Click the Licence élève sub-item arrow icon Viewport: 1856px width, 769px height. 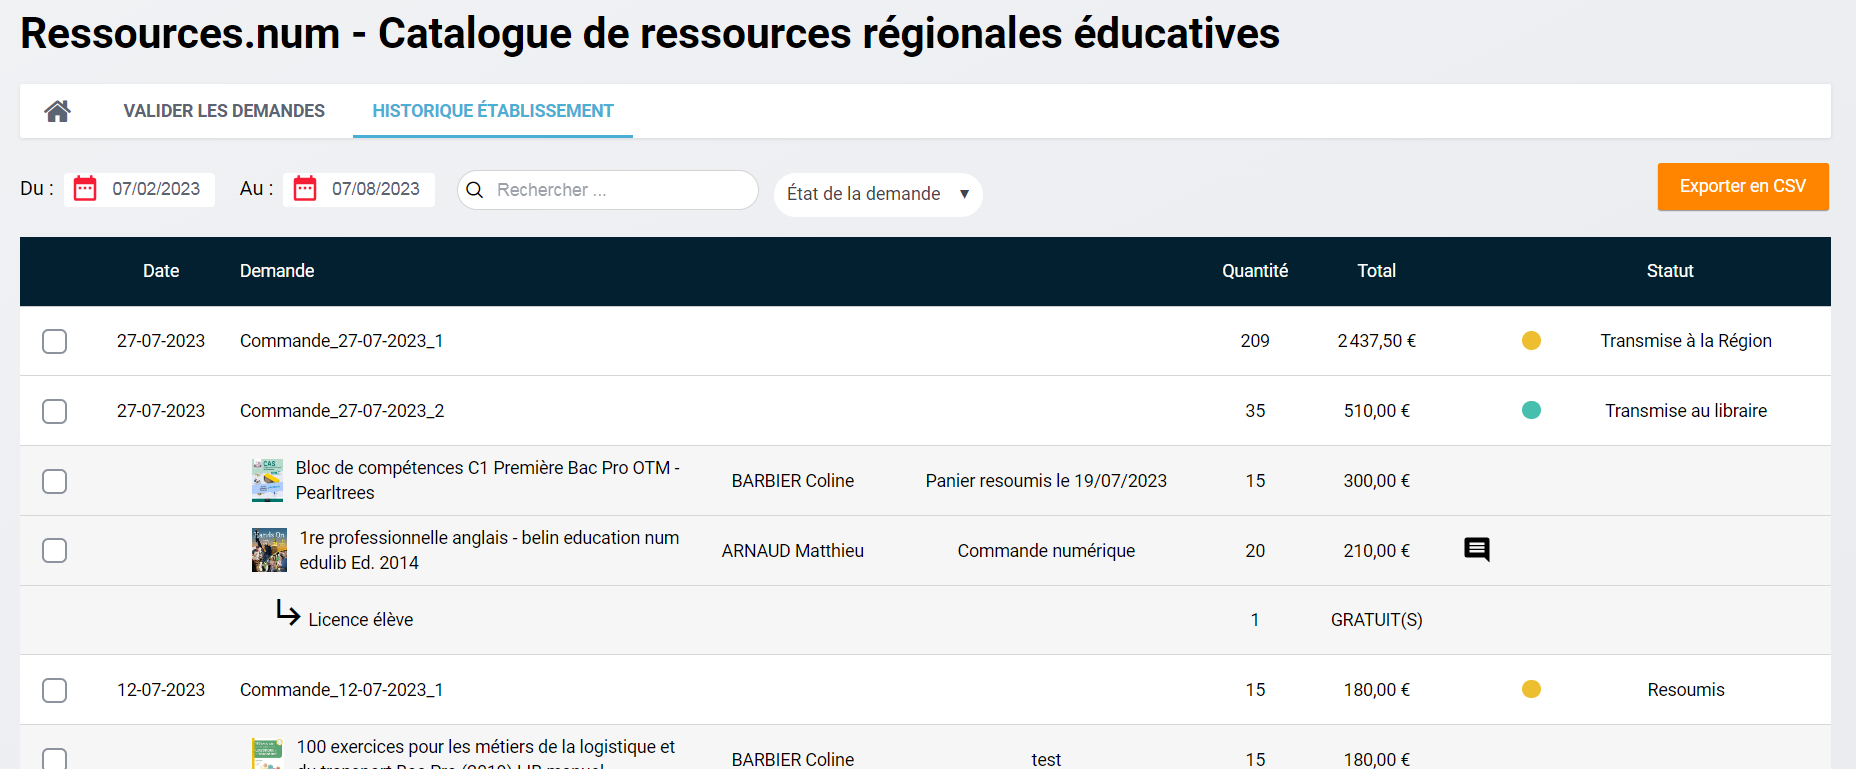(288, 613)
